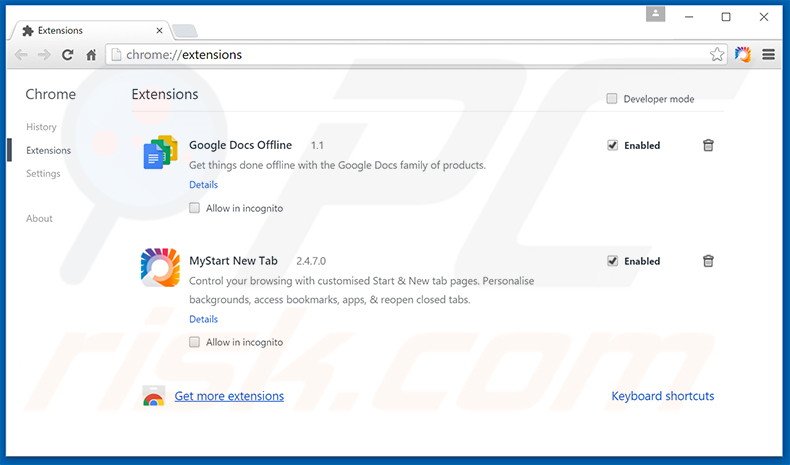Click the forward navigation arrow
Screen dimensions: 790x465
click(44, 55)
